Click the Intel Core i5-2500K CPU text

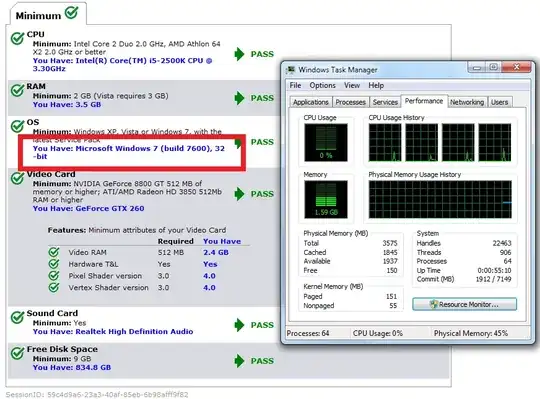point(123,65)
